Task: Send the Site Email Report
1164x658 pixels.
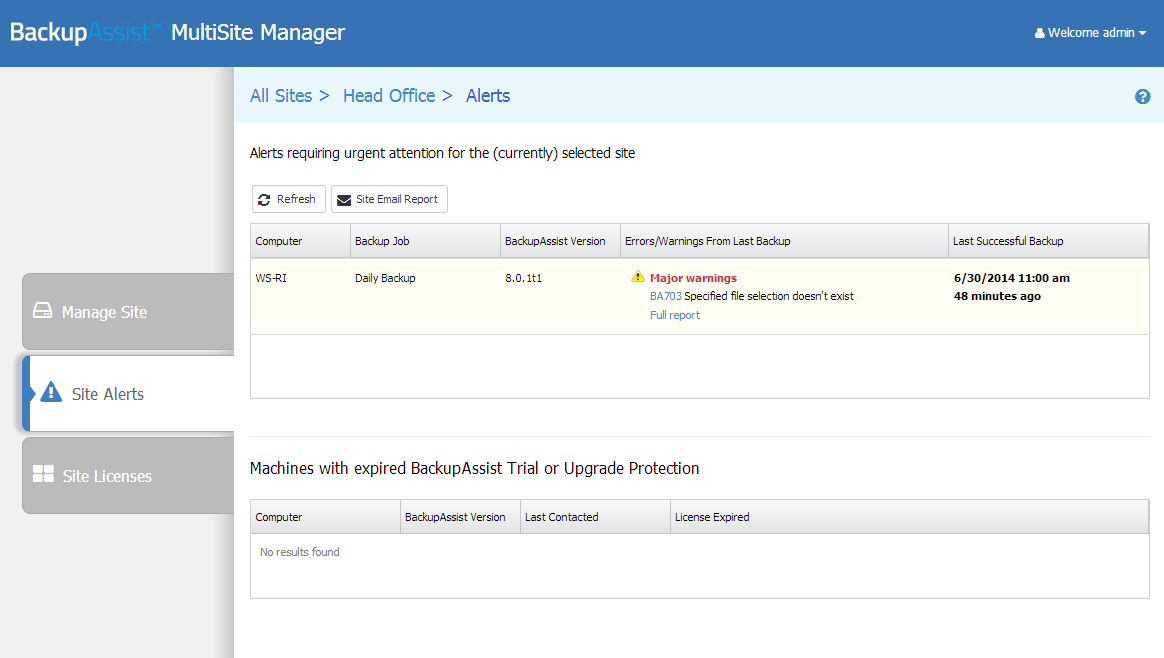Action: coord(389,199)
